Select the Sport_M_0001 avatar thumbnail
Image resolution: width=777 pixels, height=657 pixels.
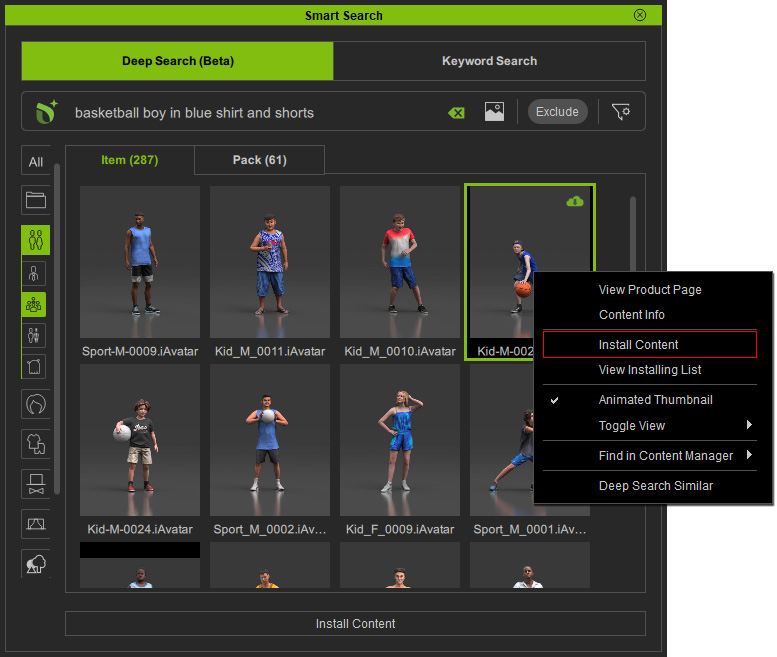click(501, 440)
